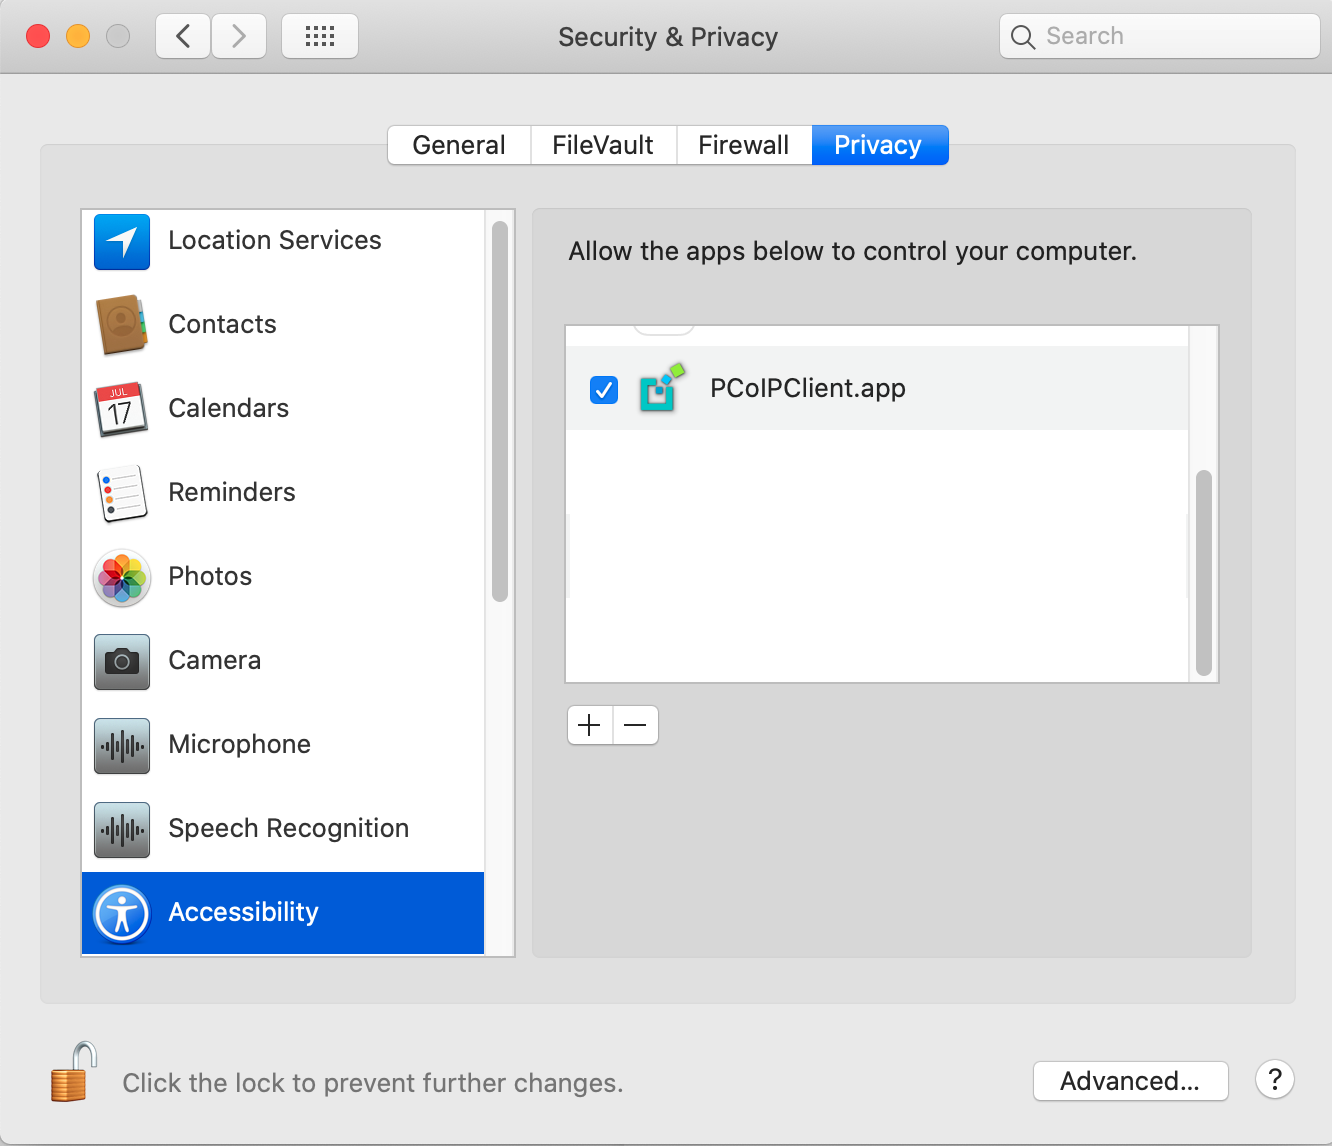Select Speech Recognition in the list
1332x1146 pixels.
point(283,829)
